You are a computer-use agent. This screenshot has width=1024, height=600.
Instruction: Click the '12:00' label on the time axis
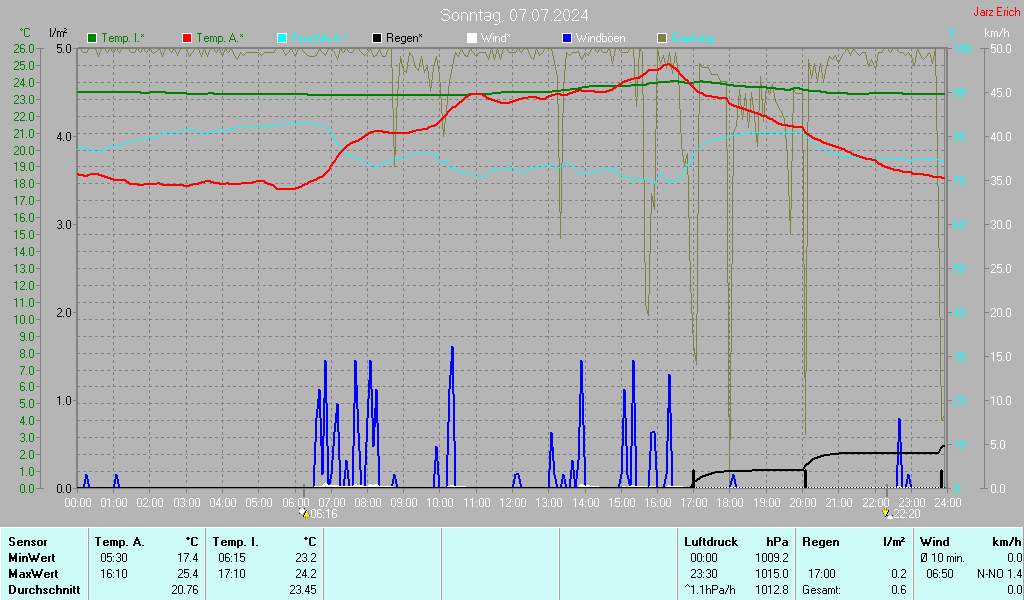(x=513, y=503)
